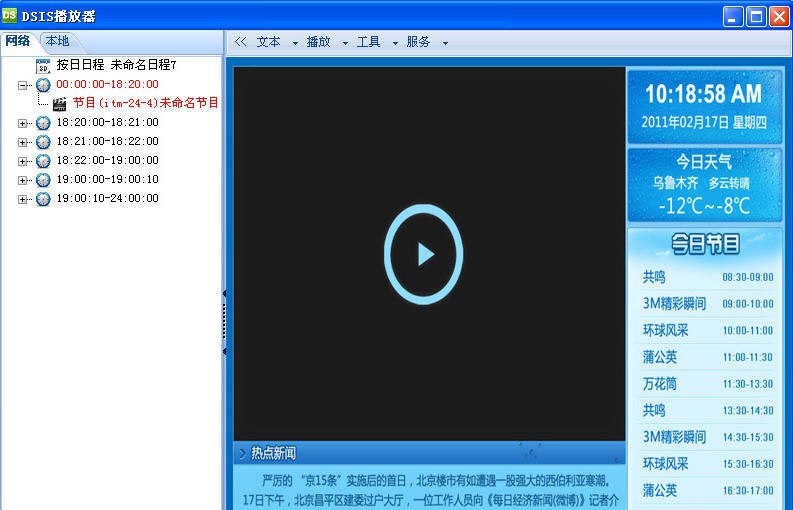The width and height of the screenshot is (793, 510).
Task: Play the video with the circular play button
Action: click(424, 254)
